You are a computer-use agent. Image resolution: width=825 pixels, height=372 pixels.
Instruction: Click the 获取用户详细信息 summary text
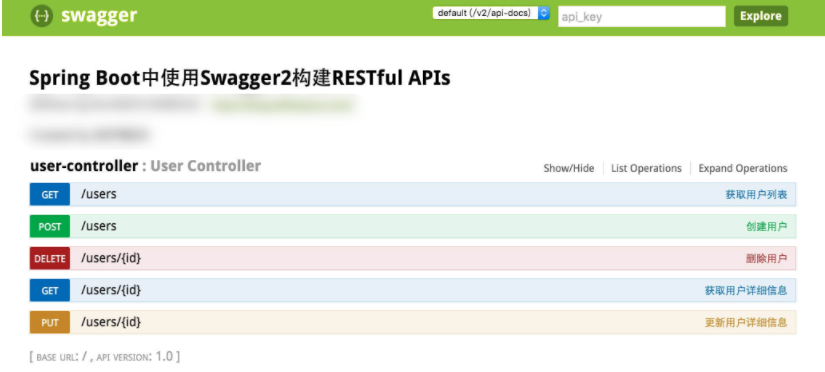pos(746,290)
